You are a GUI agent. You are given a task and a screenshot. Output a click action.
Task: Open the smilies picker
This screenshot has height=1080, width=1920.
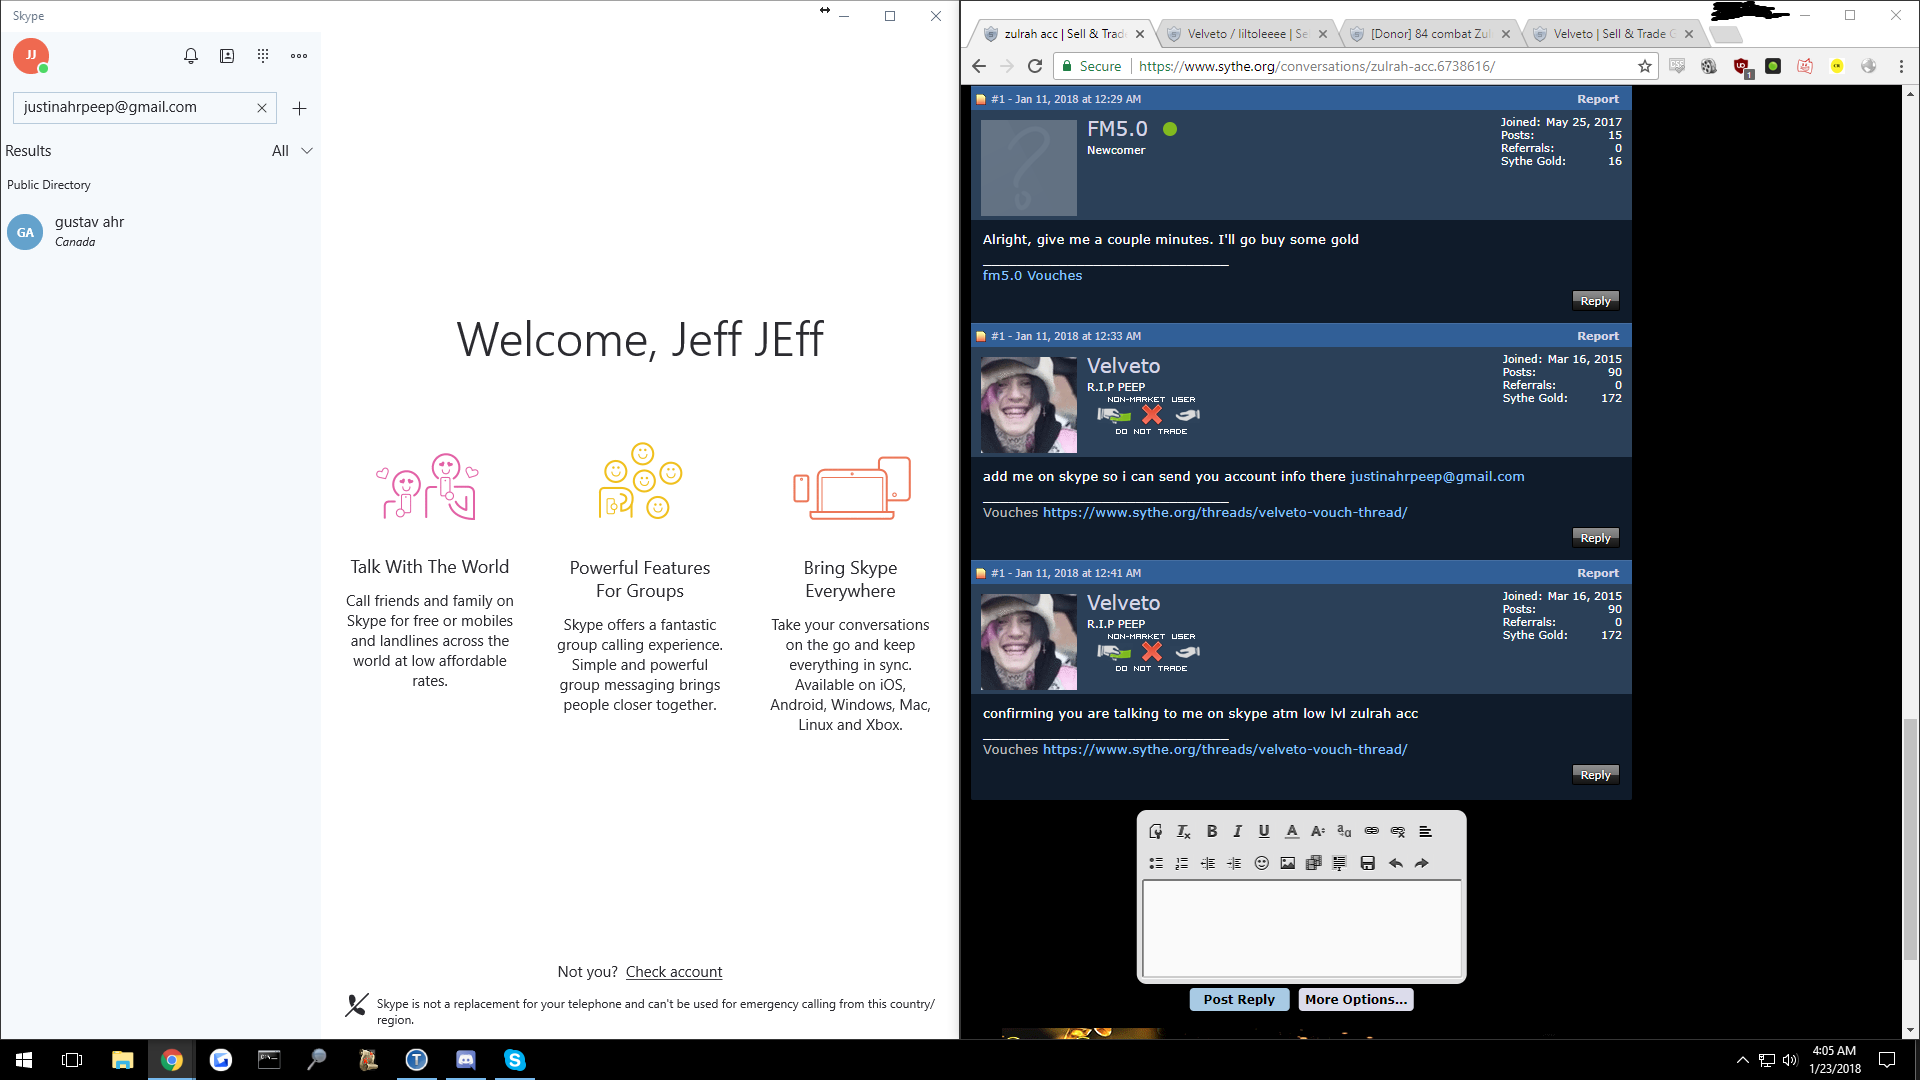[1262, 863]
